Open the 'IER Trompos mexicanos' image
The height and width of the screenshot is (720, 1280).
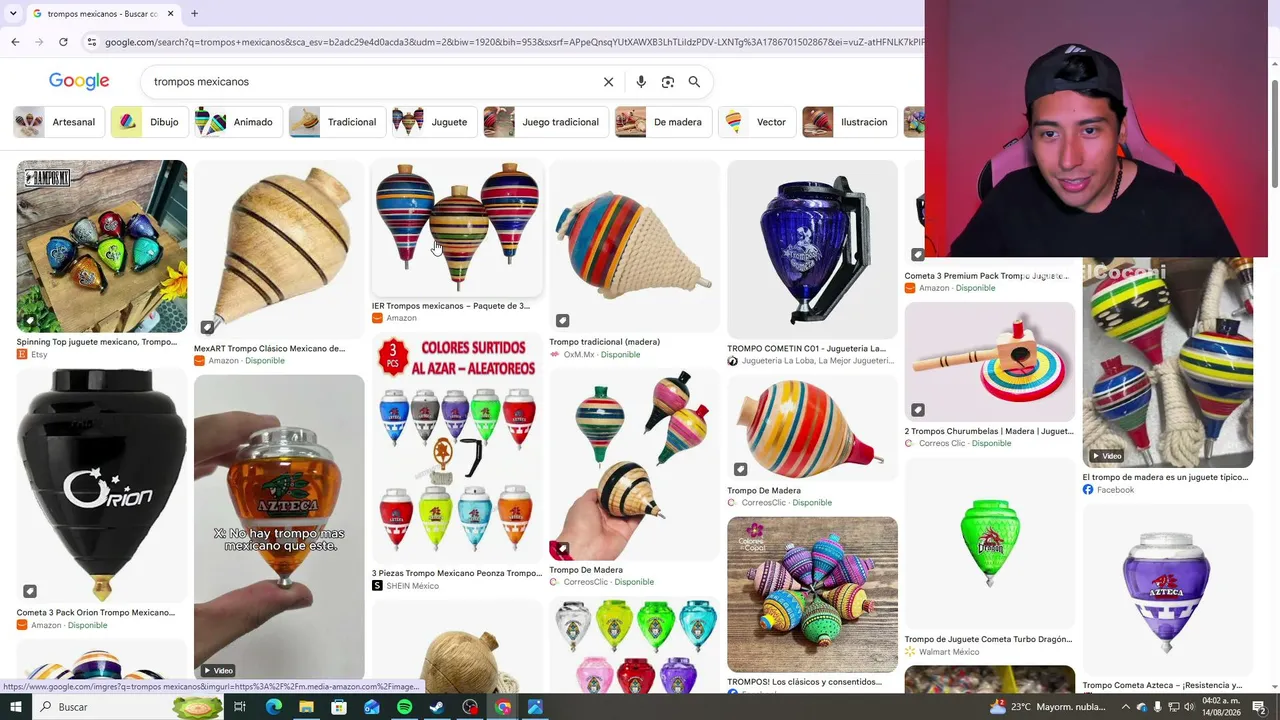point(457,229)
